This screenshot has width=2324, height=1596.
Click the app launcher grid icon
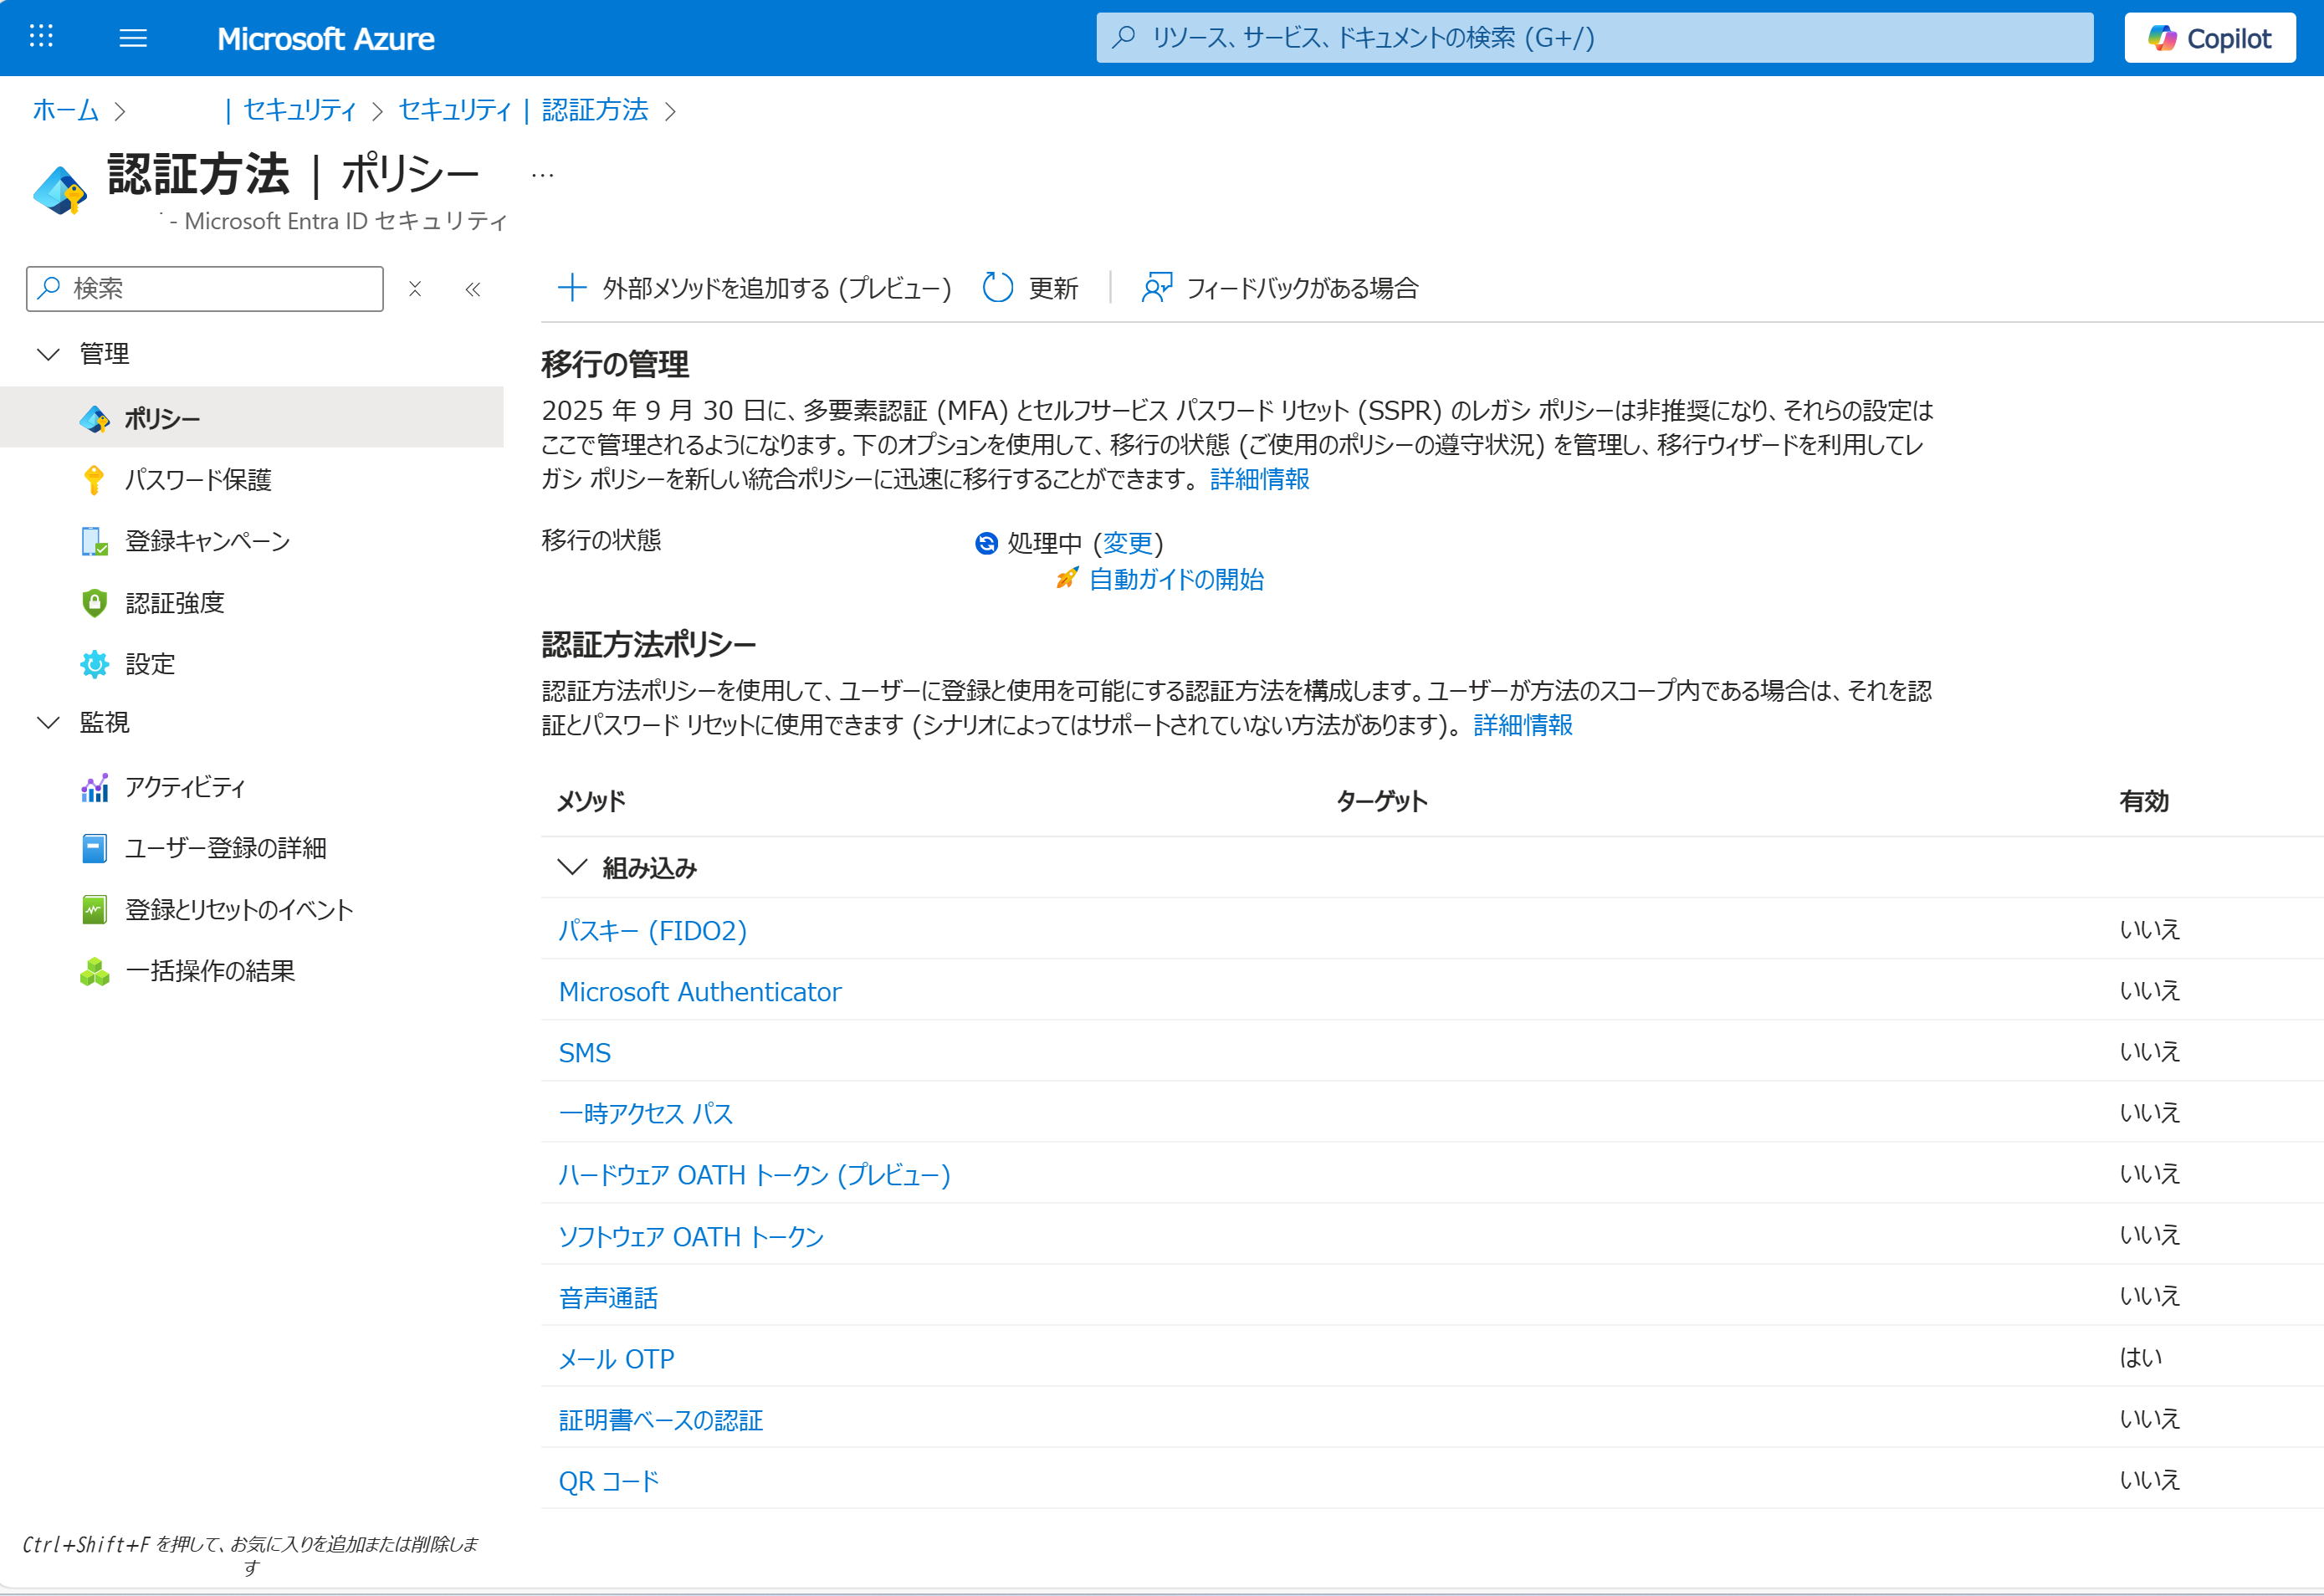[41, 37]
